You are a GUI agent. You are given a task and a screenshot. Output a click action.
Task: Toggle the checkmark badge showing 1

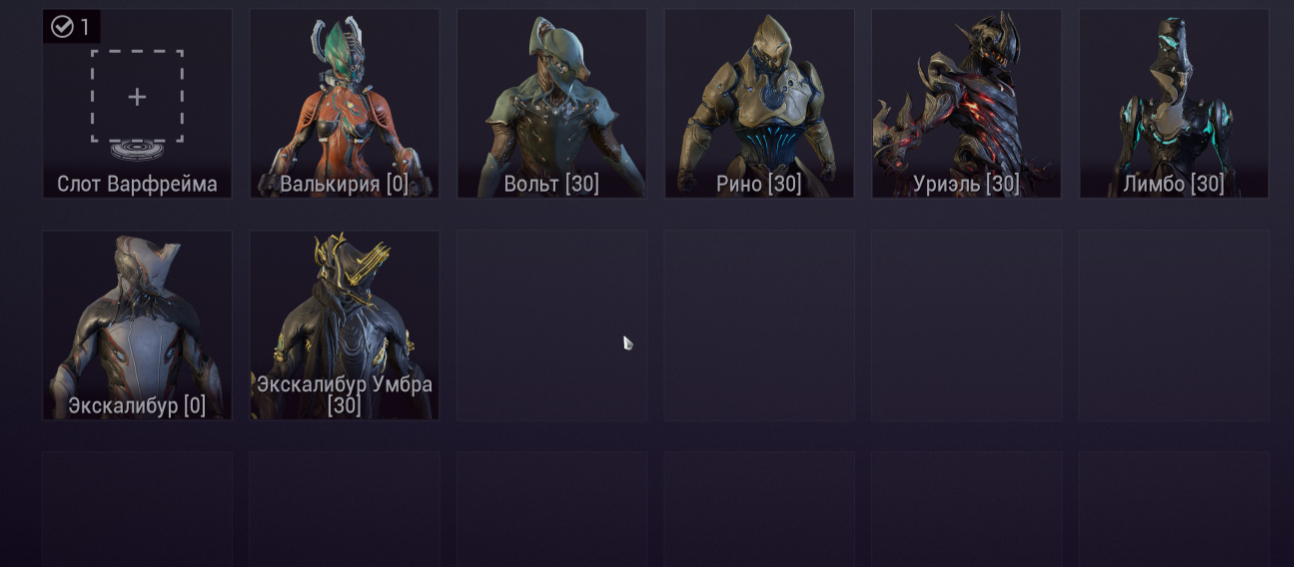(72, 27)
